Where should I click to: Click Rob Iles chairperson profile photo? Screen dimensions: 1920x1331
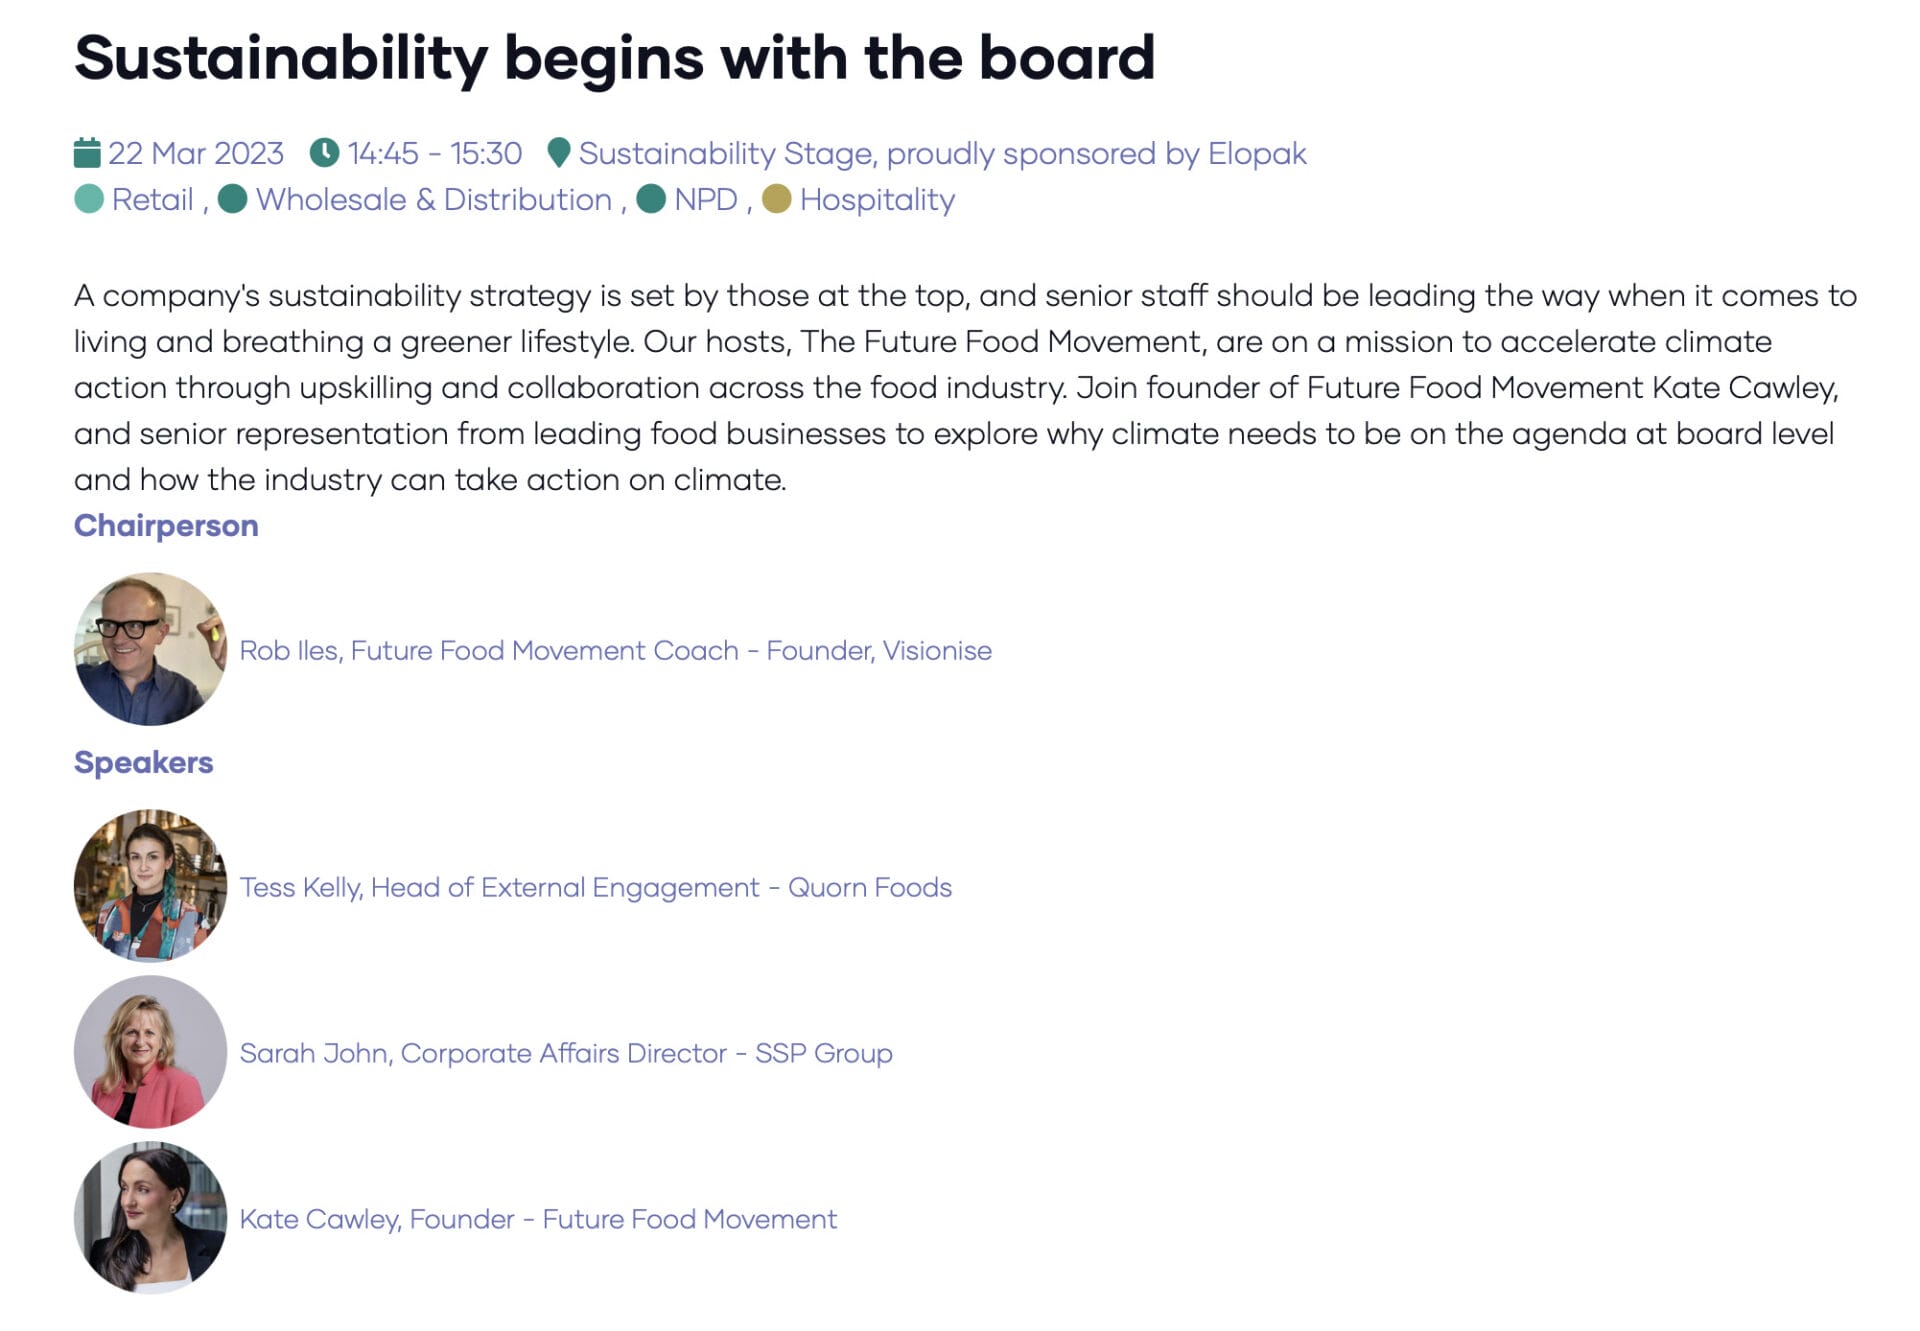150,649
